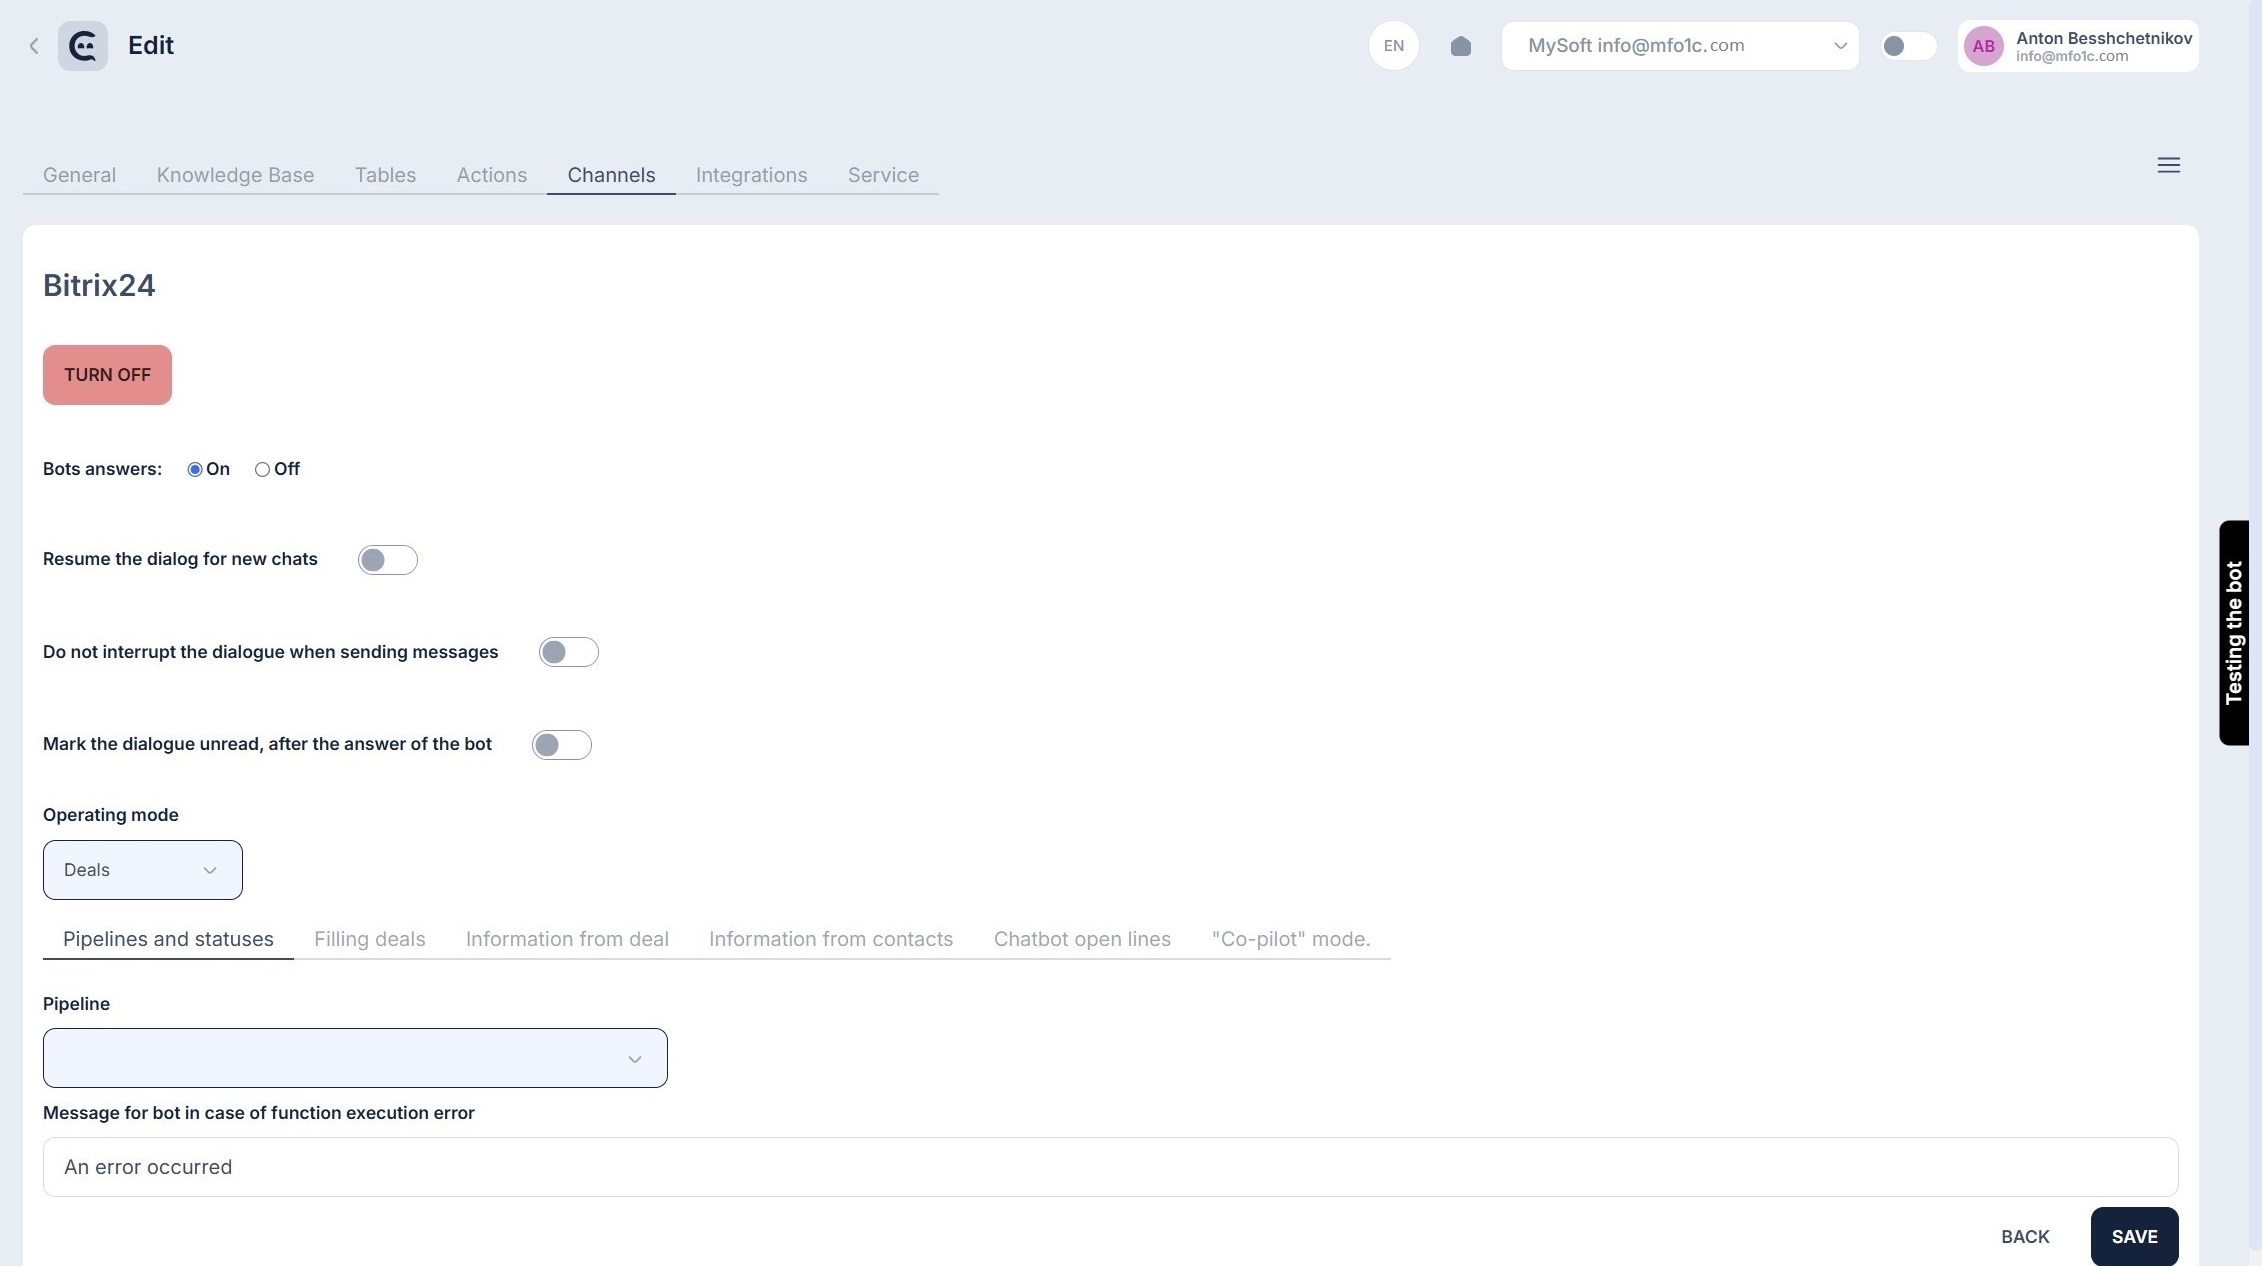Viewport: 2262px width, 1266px height.
Task: Select Off for Bots answers
Action: pyautogui.click(x=262, y=470)
